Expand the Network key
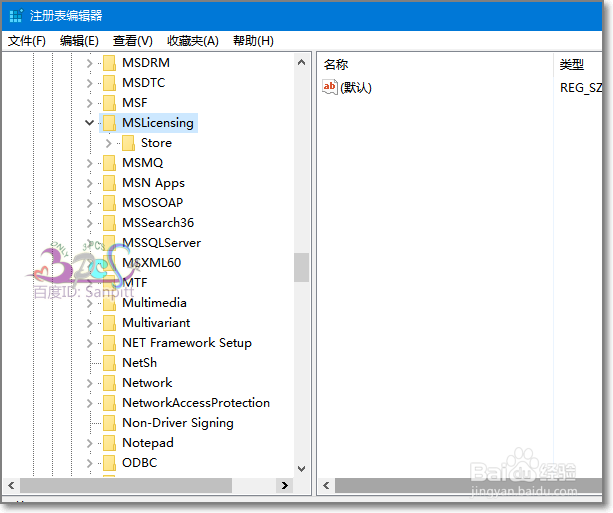The height and width of the screenshot is (513, 613). click(90, 383)
